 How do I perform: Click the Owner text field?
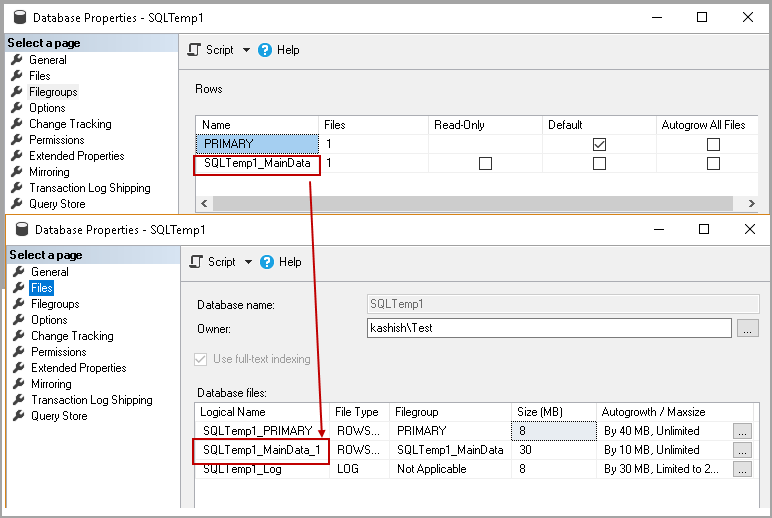(549, 328)
